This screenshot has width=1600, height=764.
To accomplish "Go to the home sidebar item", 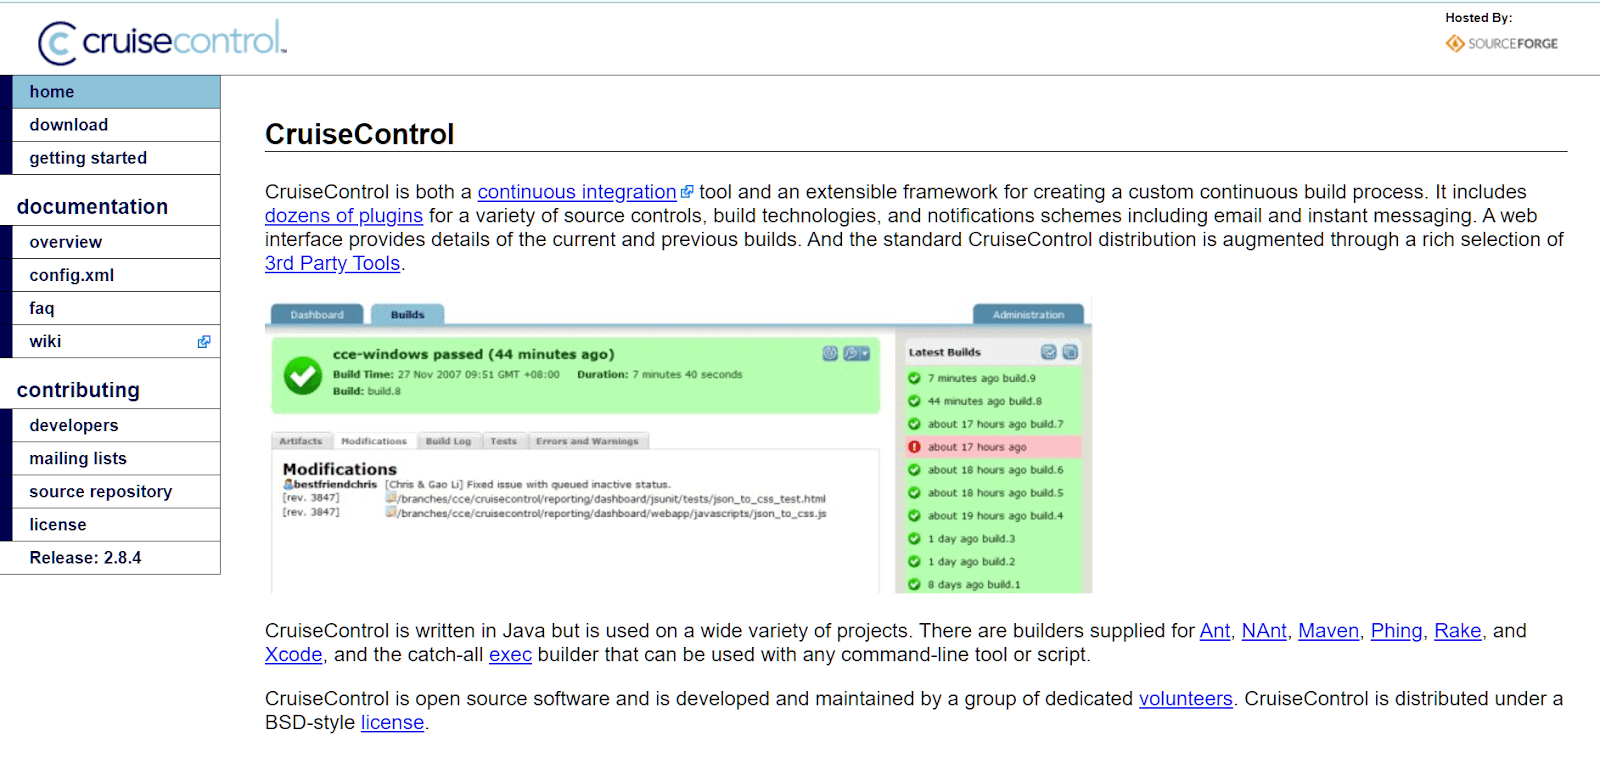I will 52,92.
